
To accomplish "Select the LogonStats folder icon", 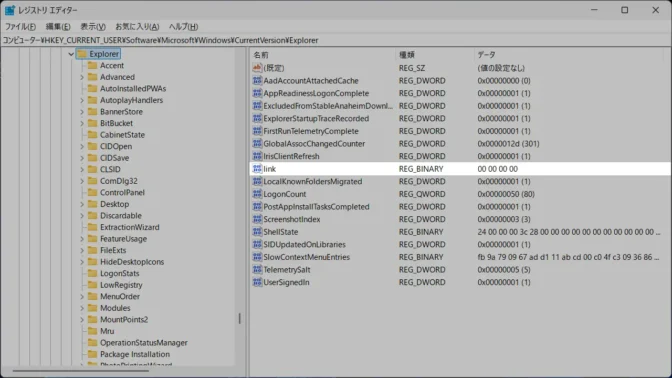I will coord(92,273).
